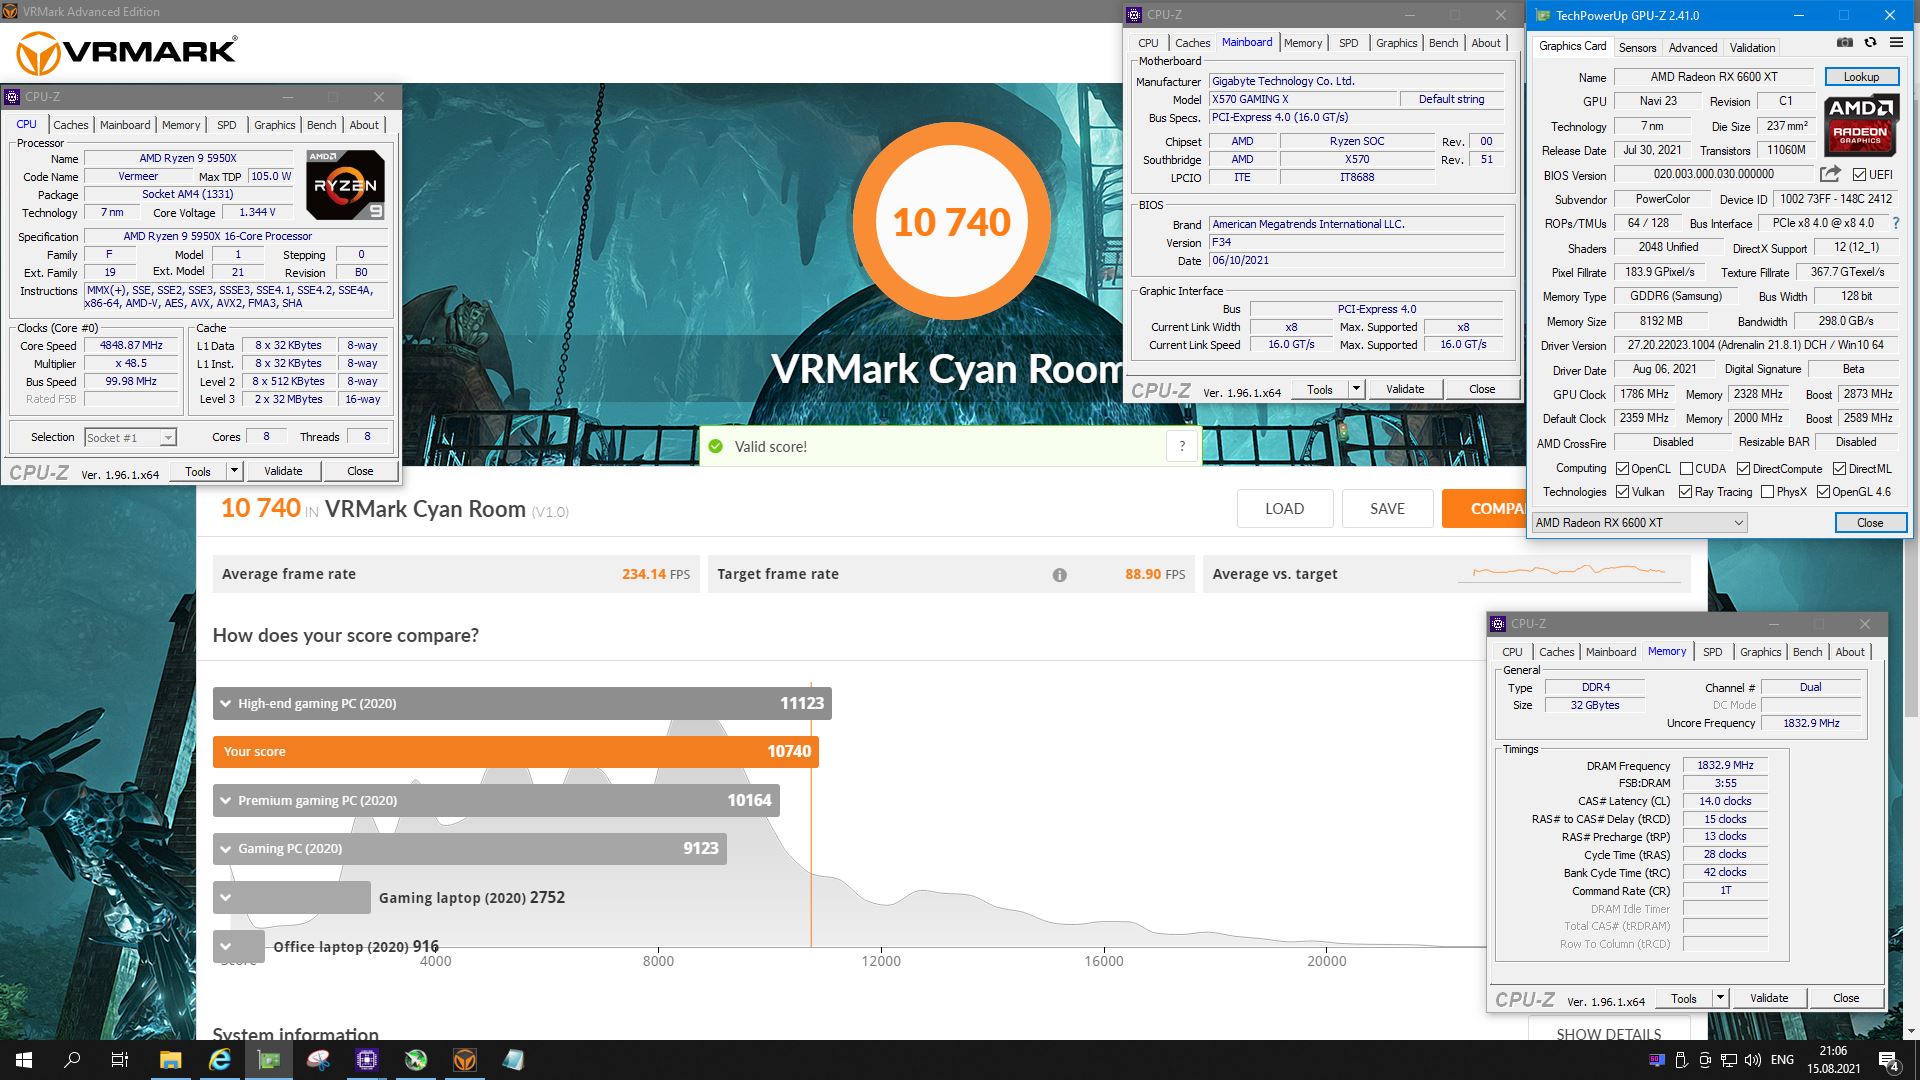Open Windows Search from the taskbar

pyautogui.click(x=72, y=1060)
